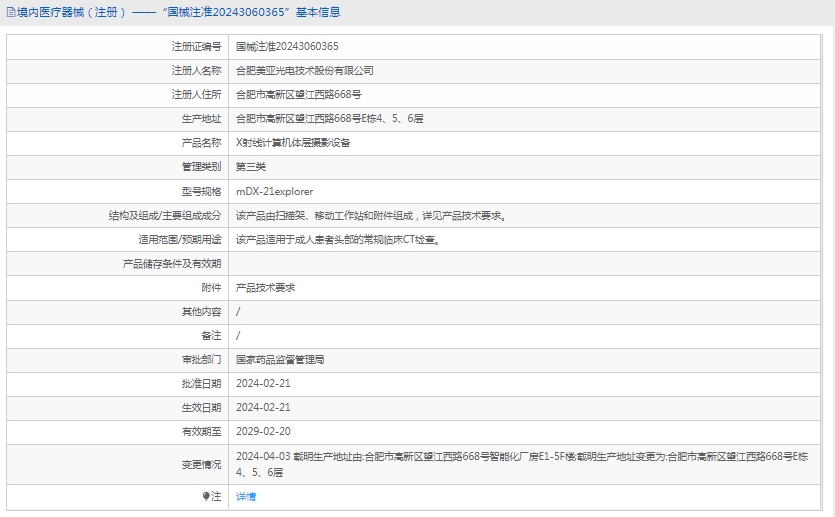Click the 第三类 management category value

coord(250,167)
